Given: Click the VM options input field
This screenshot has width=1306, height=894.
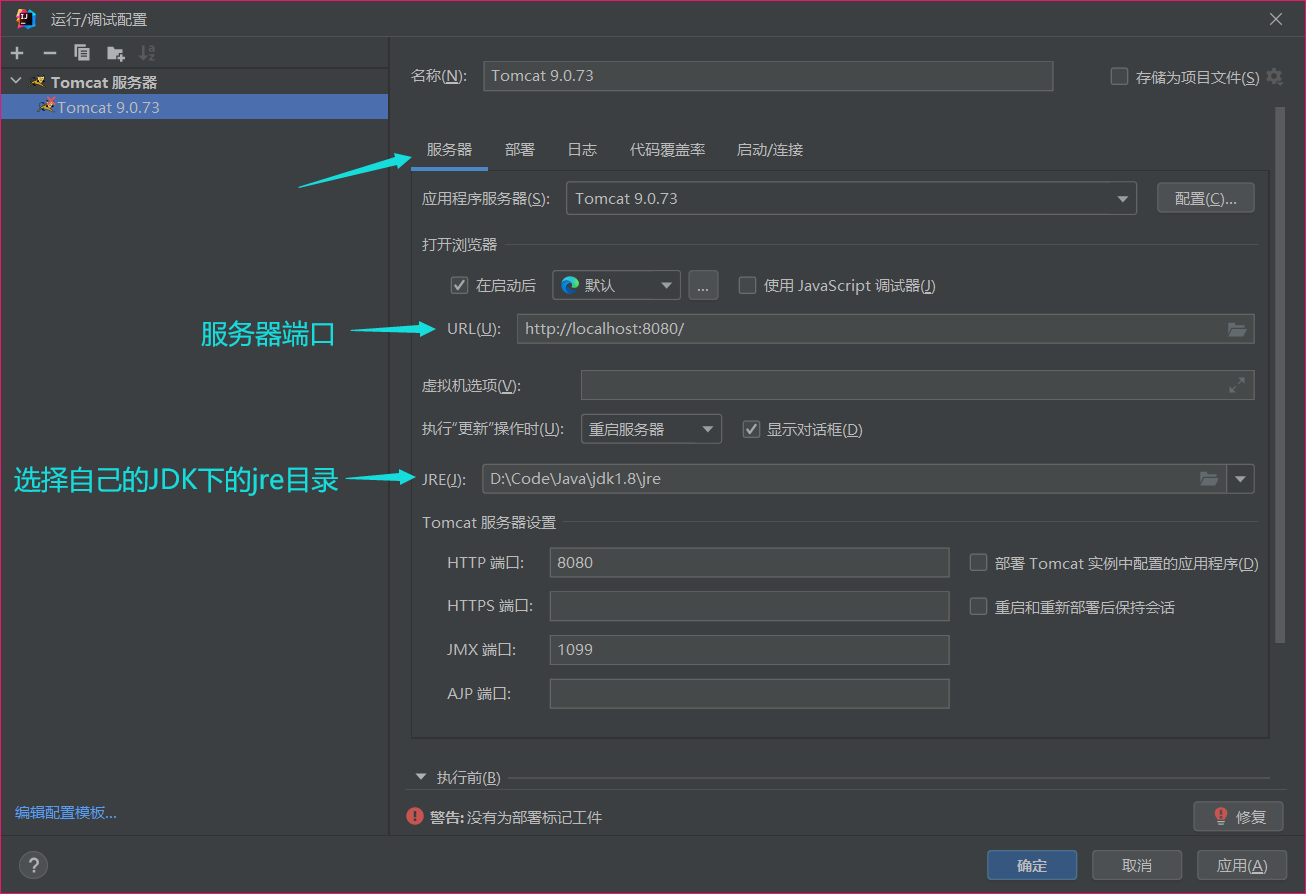Looking at the screenshot, I should coord(917,385).
